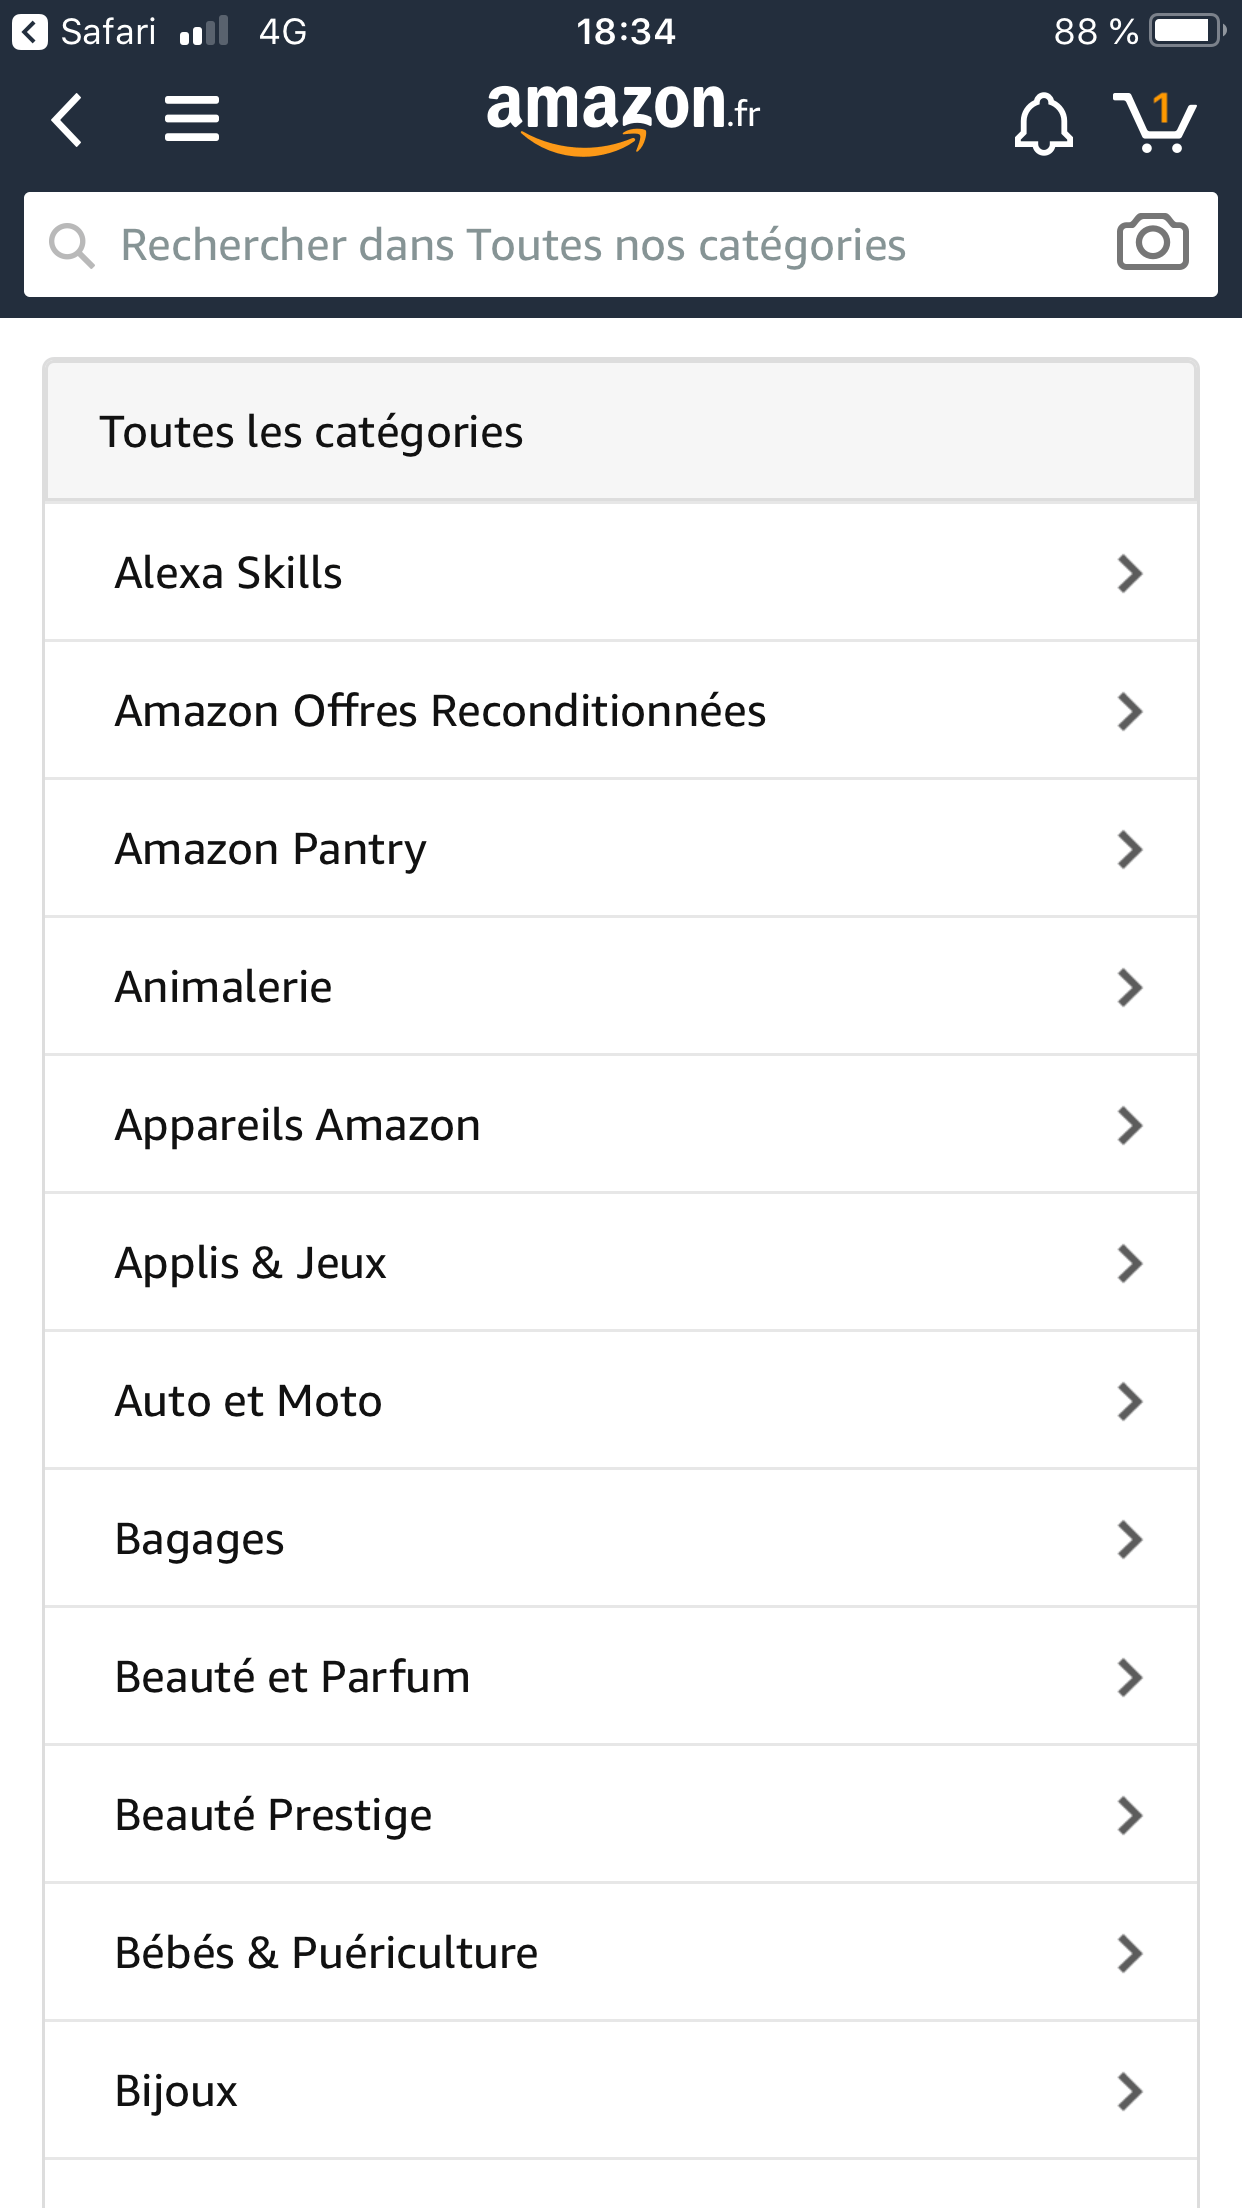This screenshot has width=1242, height=2208.
Task: Open Bébés & Puériculture category
Action: tap(326, 1953)
